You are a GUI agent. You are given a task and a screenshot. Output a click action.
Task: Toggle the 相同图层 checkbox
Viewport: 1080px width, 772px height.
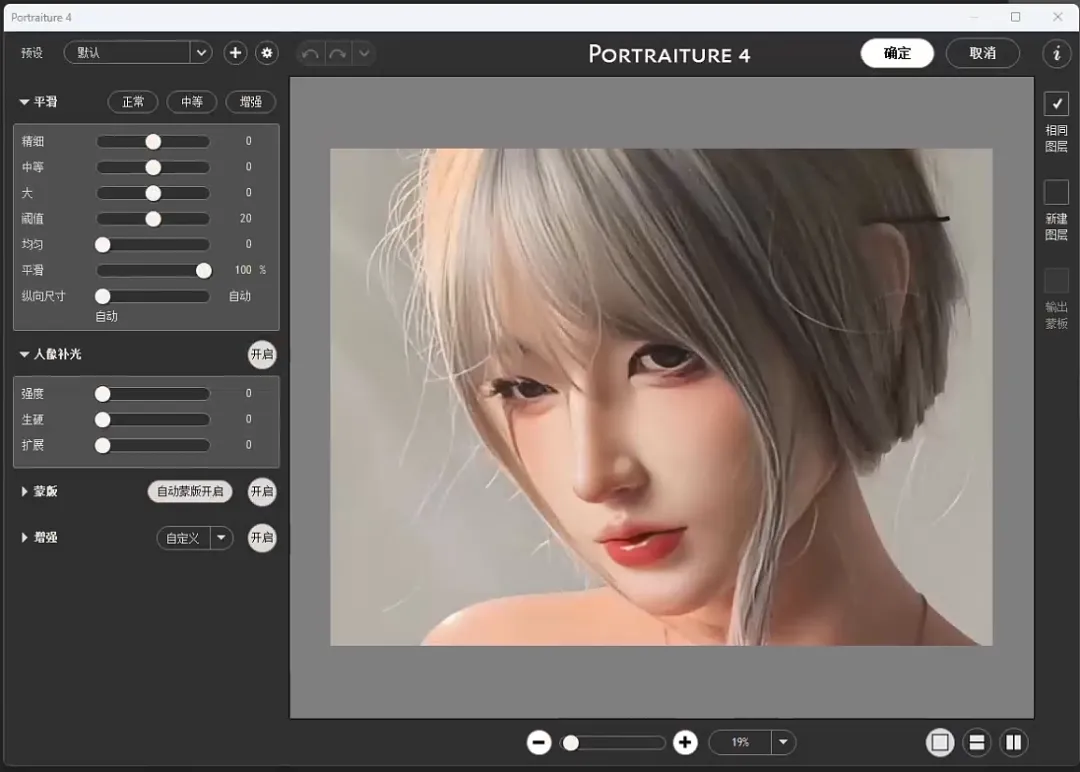click(1056, 103)
